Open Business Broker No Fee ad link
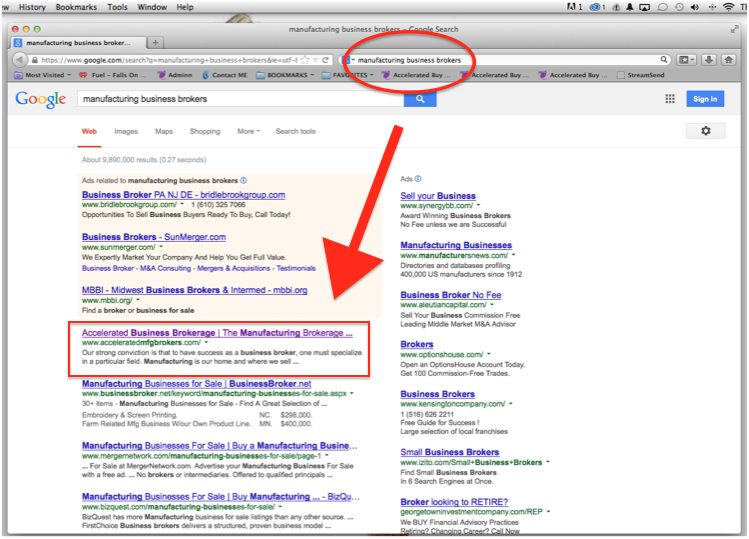Screen dimensions: 749x539 pos(451,295)
